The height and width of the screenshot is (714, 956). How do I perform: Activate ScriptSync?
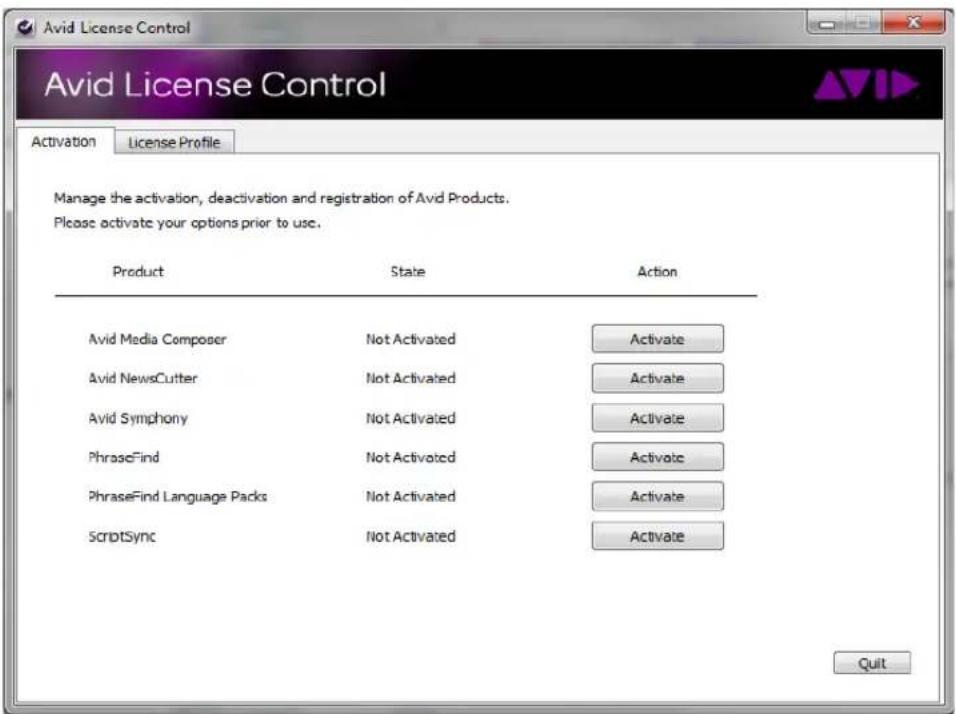pyautogui.click(x=657, y=536)
